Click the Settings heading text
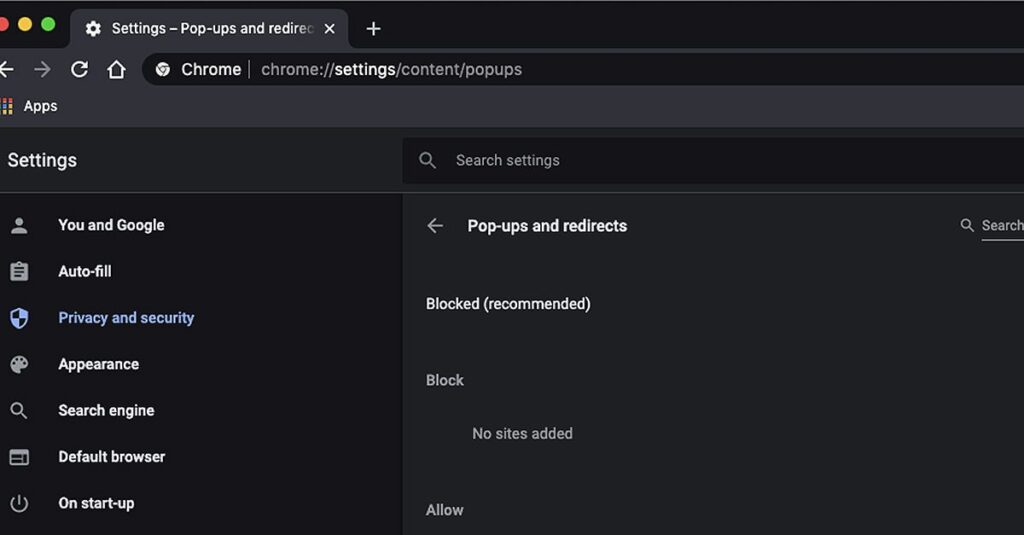This screenshot has height=535, width=1024. click(x=42, y=160)
